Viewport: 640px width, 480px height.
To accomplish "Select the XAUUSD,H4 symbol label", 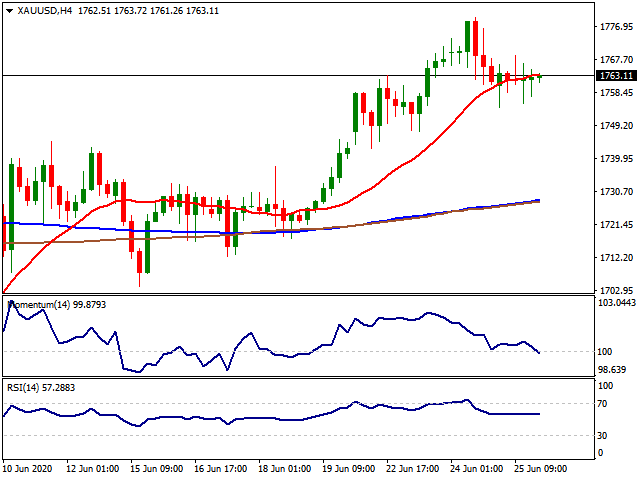I will pyautogui.click(x=45, y=11).
